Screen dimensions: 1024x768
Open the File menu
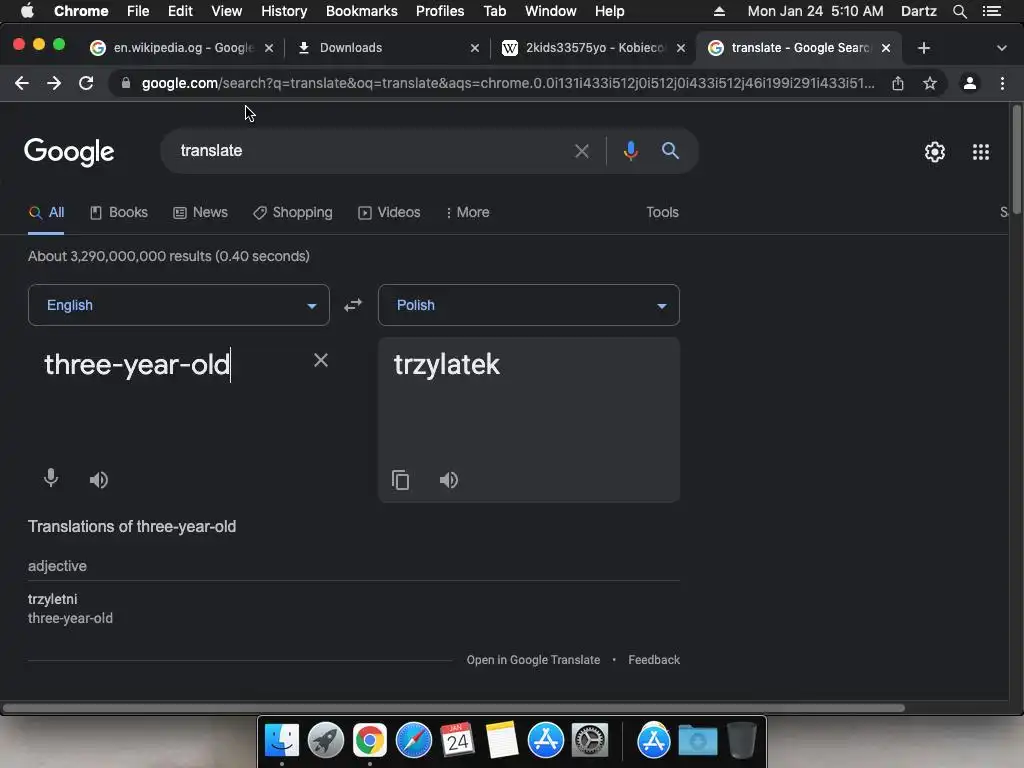pyautogui.click(x=138, y=11)
